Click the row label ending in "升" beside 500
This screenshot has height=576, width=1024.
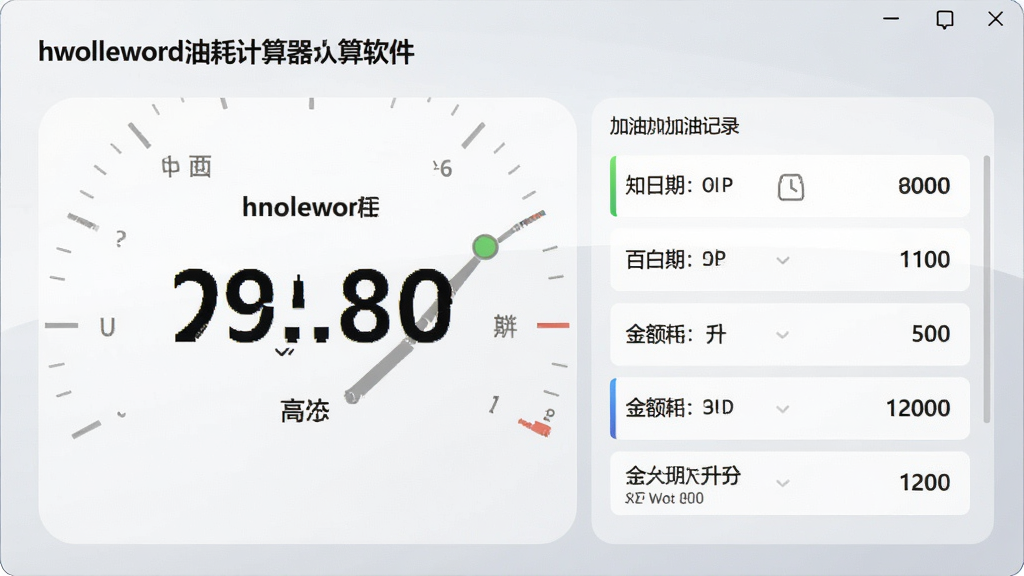point(675,334)
